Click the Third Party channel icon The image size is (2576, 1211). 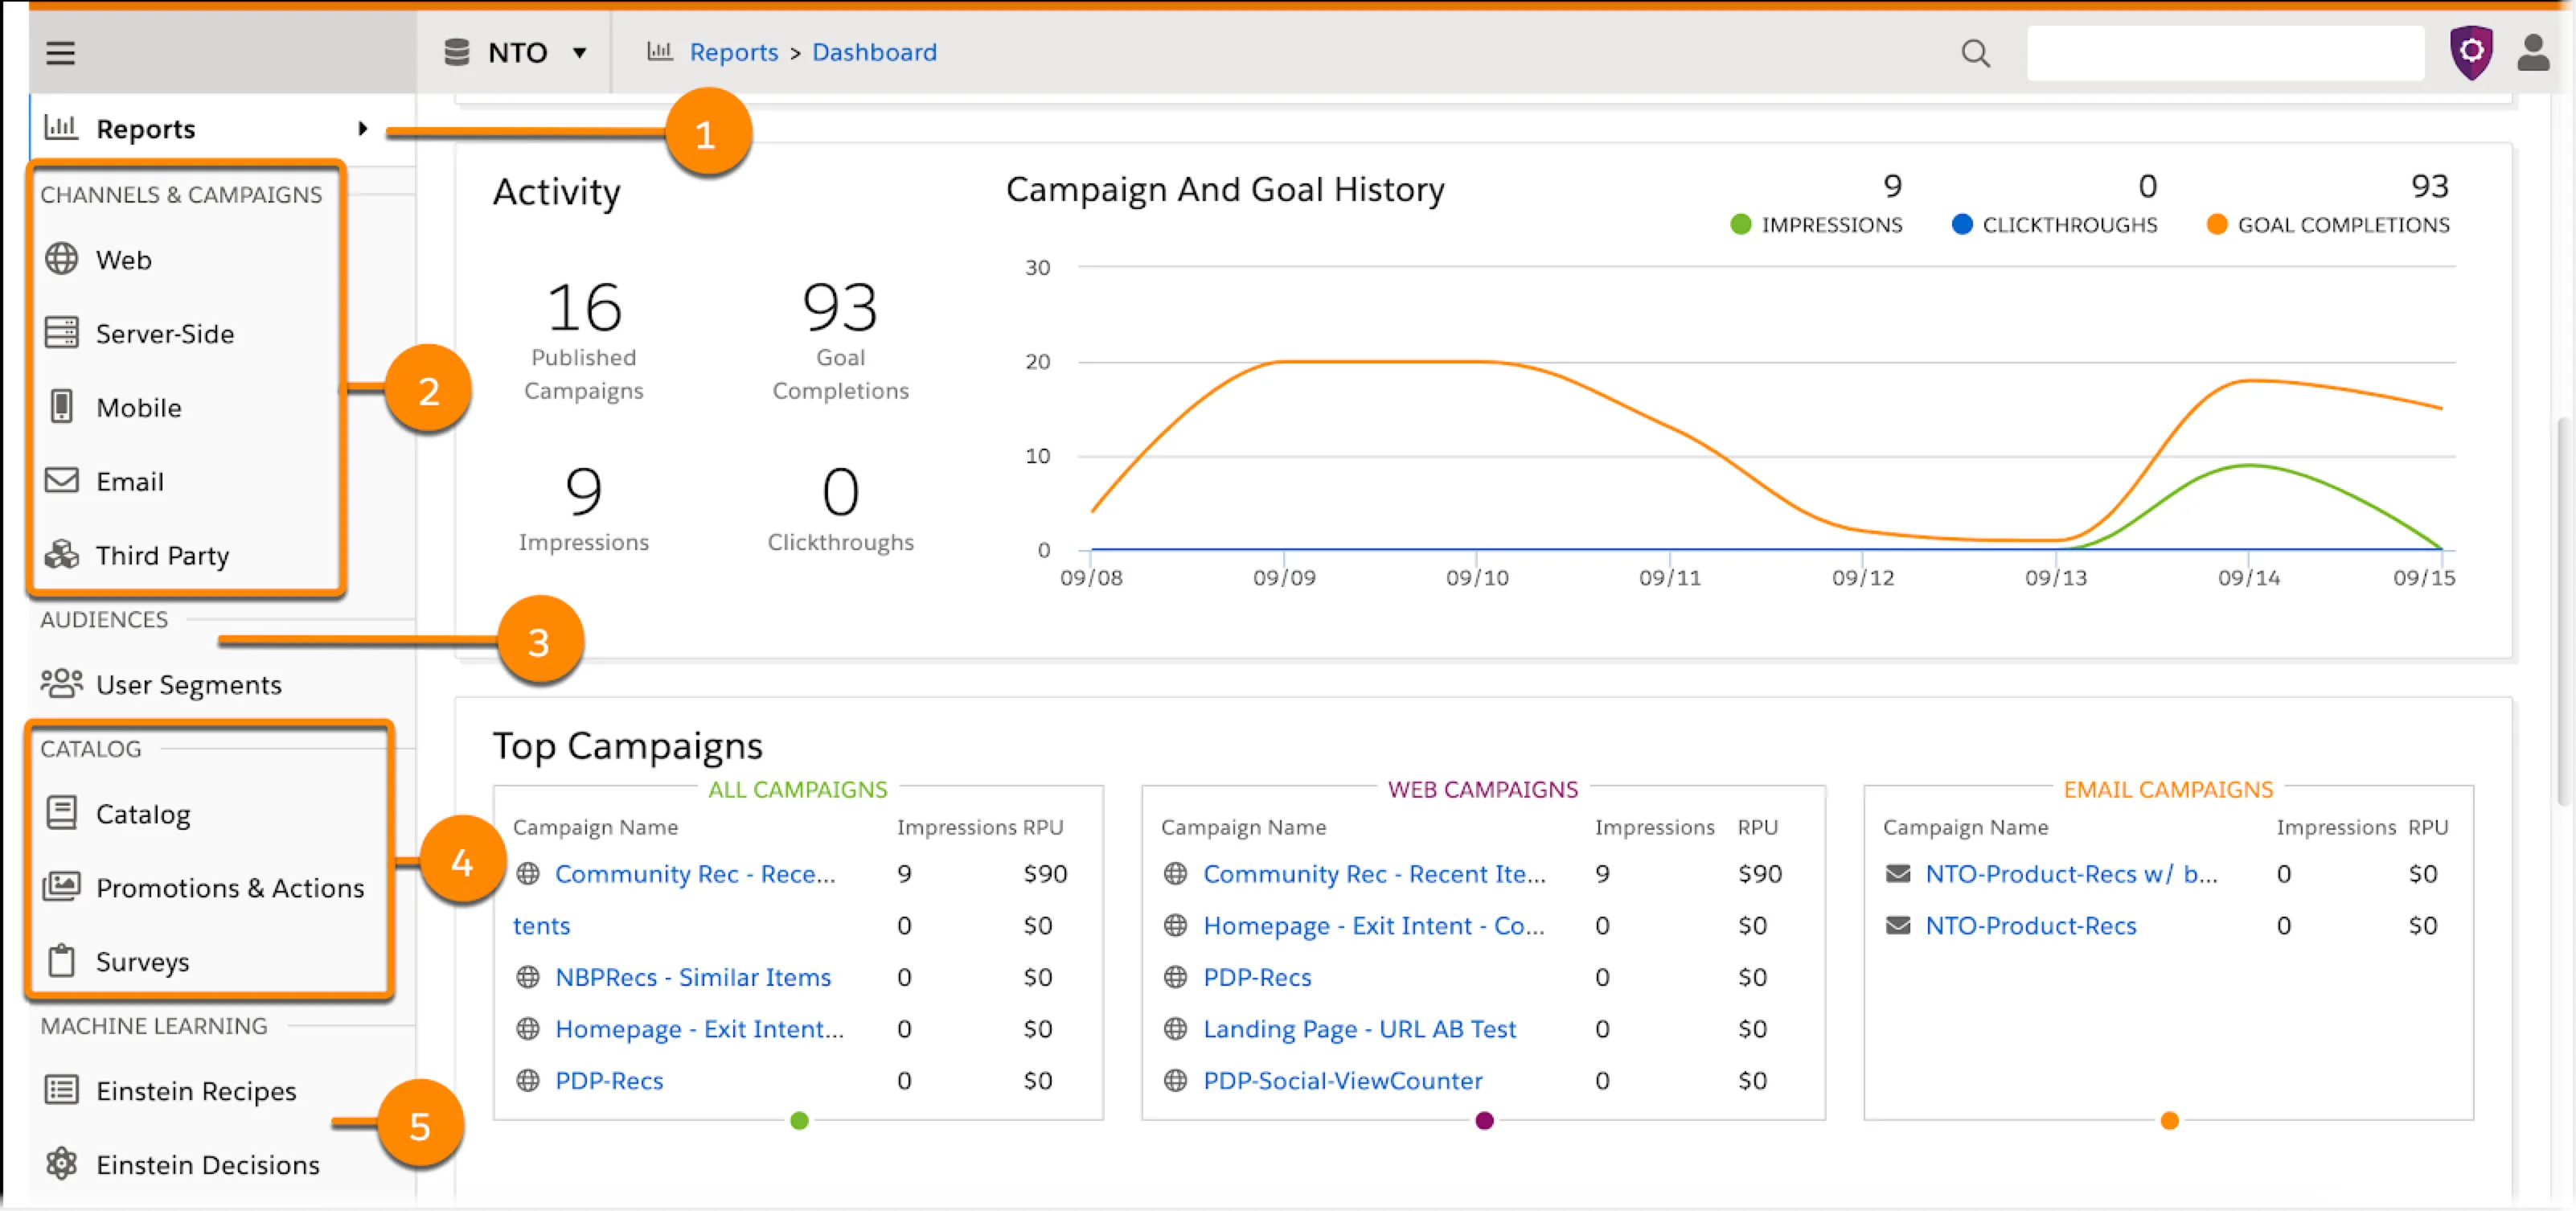(x=61, y=554)
